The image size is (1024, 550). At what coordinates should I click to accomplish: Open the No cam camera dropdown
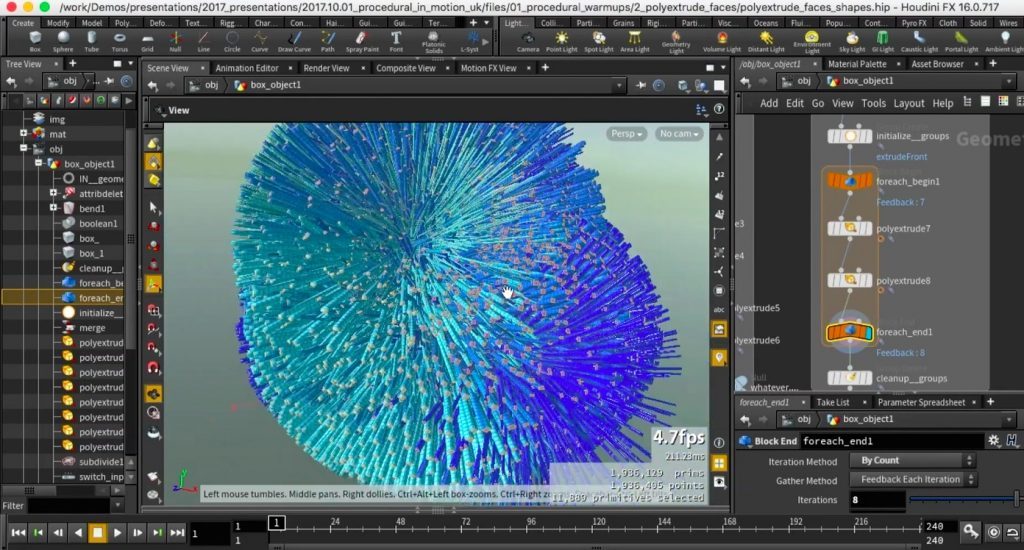pyautogui.click(x=680, y=134)
